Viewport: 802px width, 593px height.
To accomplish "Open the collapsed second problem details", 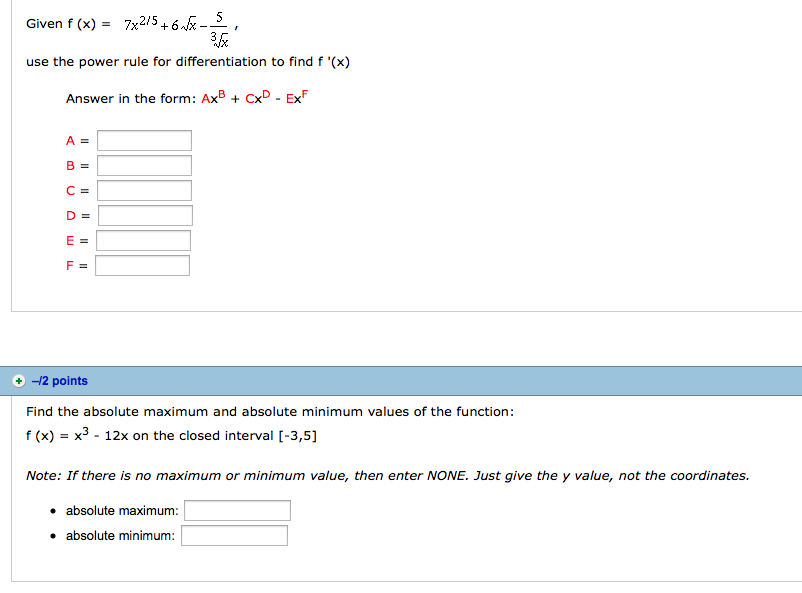I will tap(21, 381).
